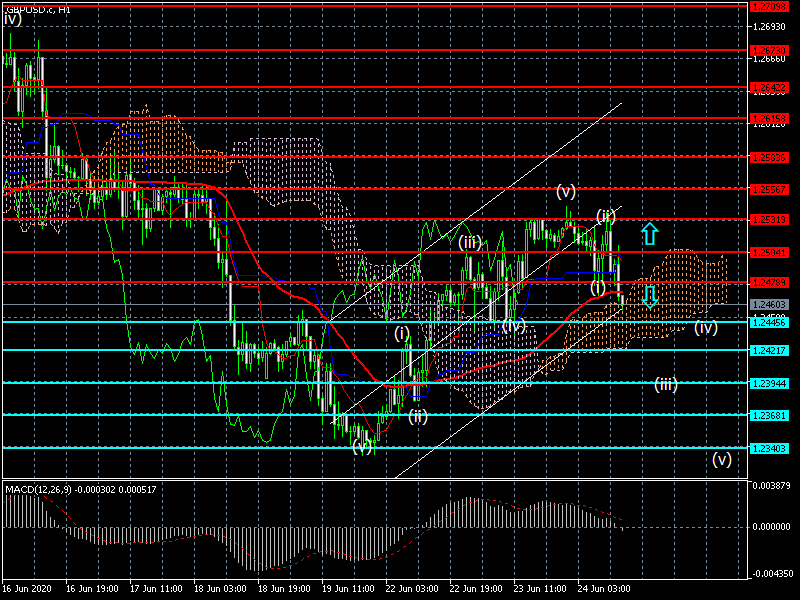
Task: Select the projected (v) label near 1.23403
Action: tap(721, 459)
